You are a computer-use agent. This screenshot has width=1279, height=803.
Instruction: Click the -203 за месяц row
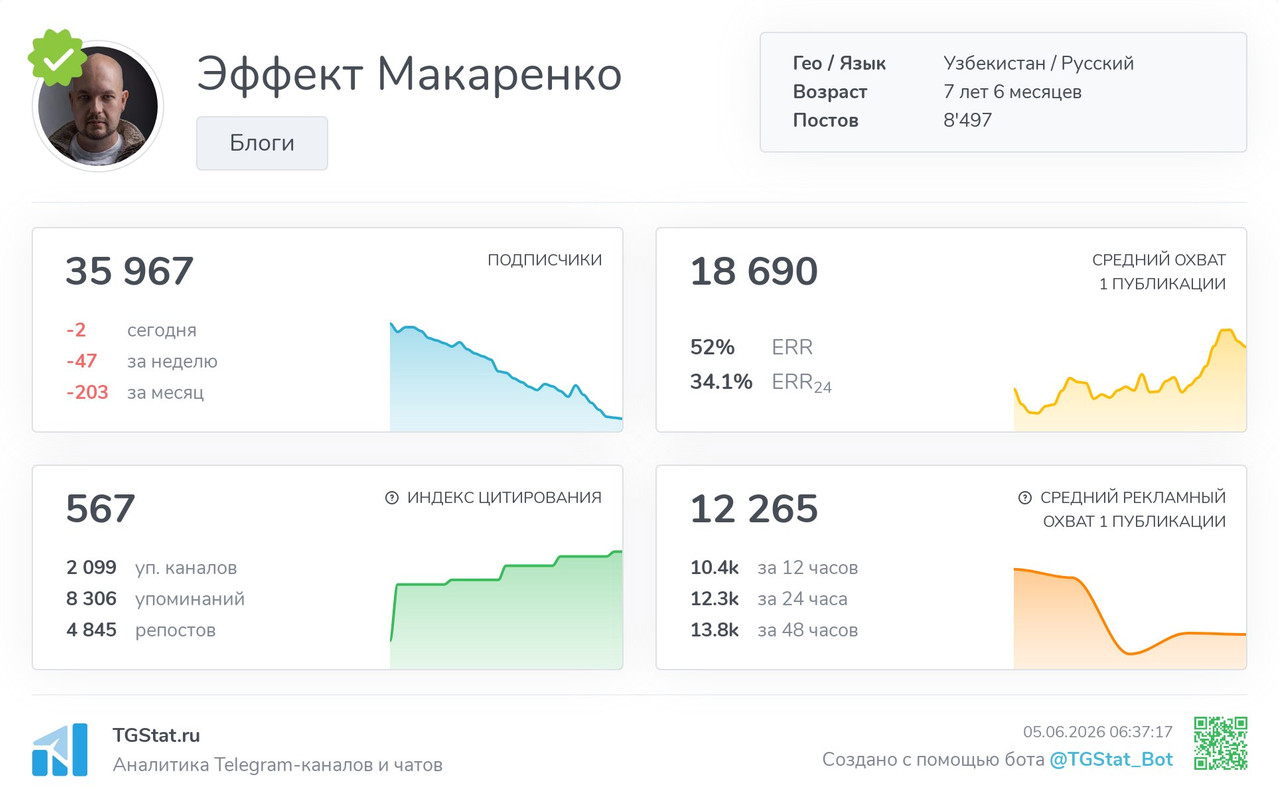click(135, 392)
